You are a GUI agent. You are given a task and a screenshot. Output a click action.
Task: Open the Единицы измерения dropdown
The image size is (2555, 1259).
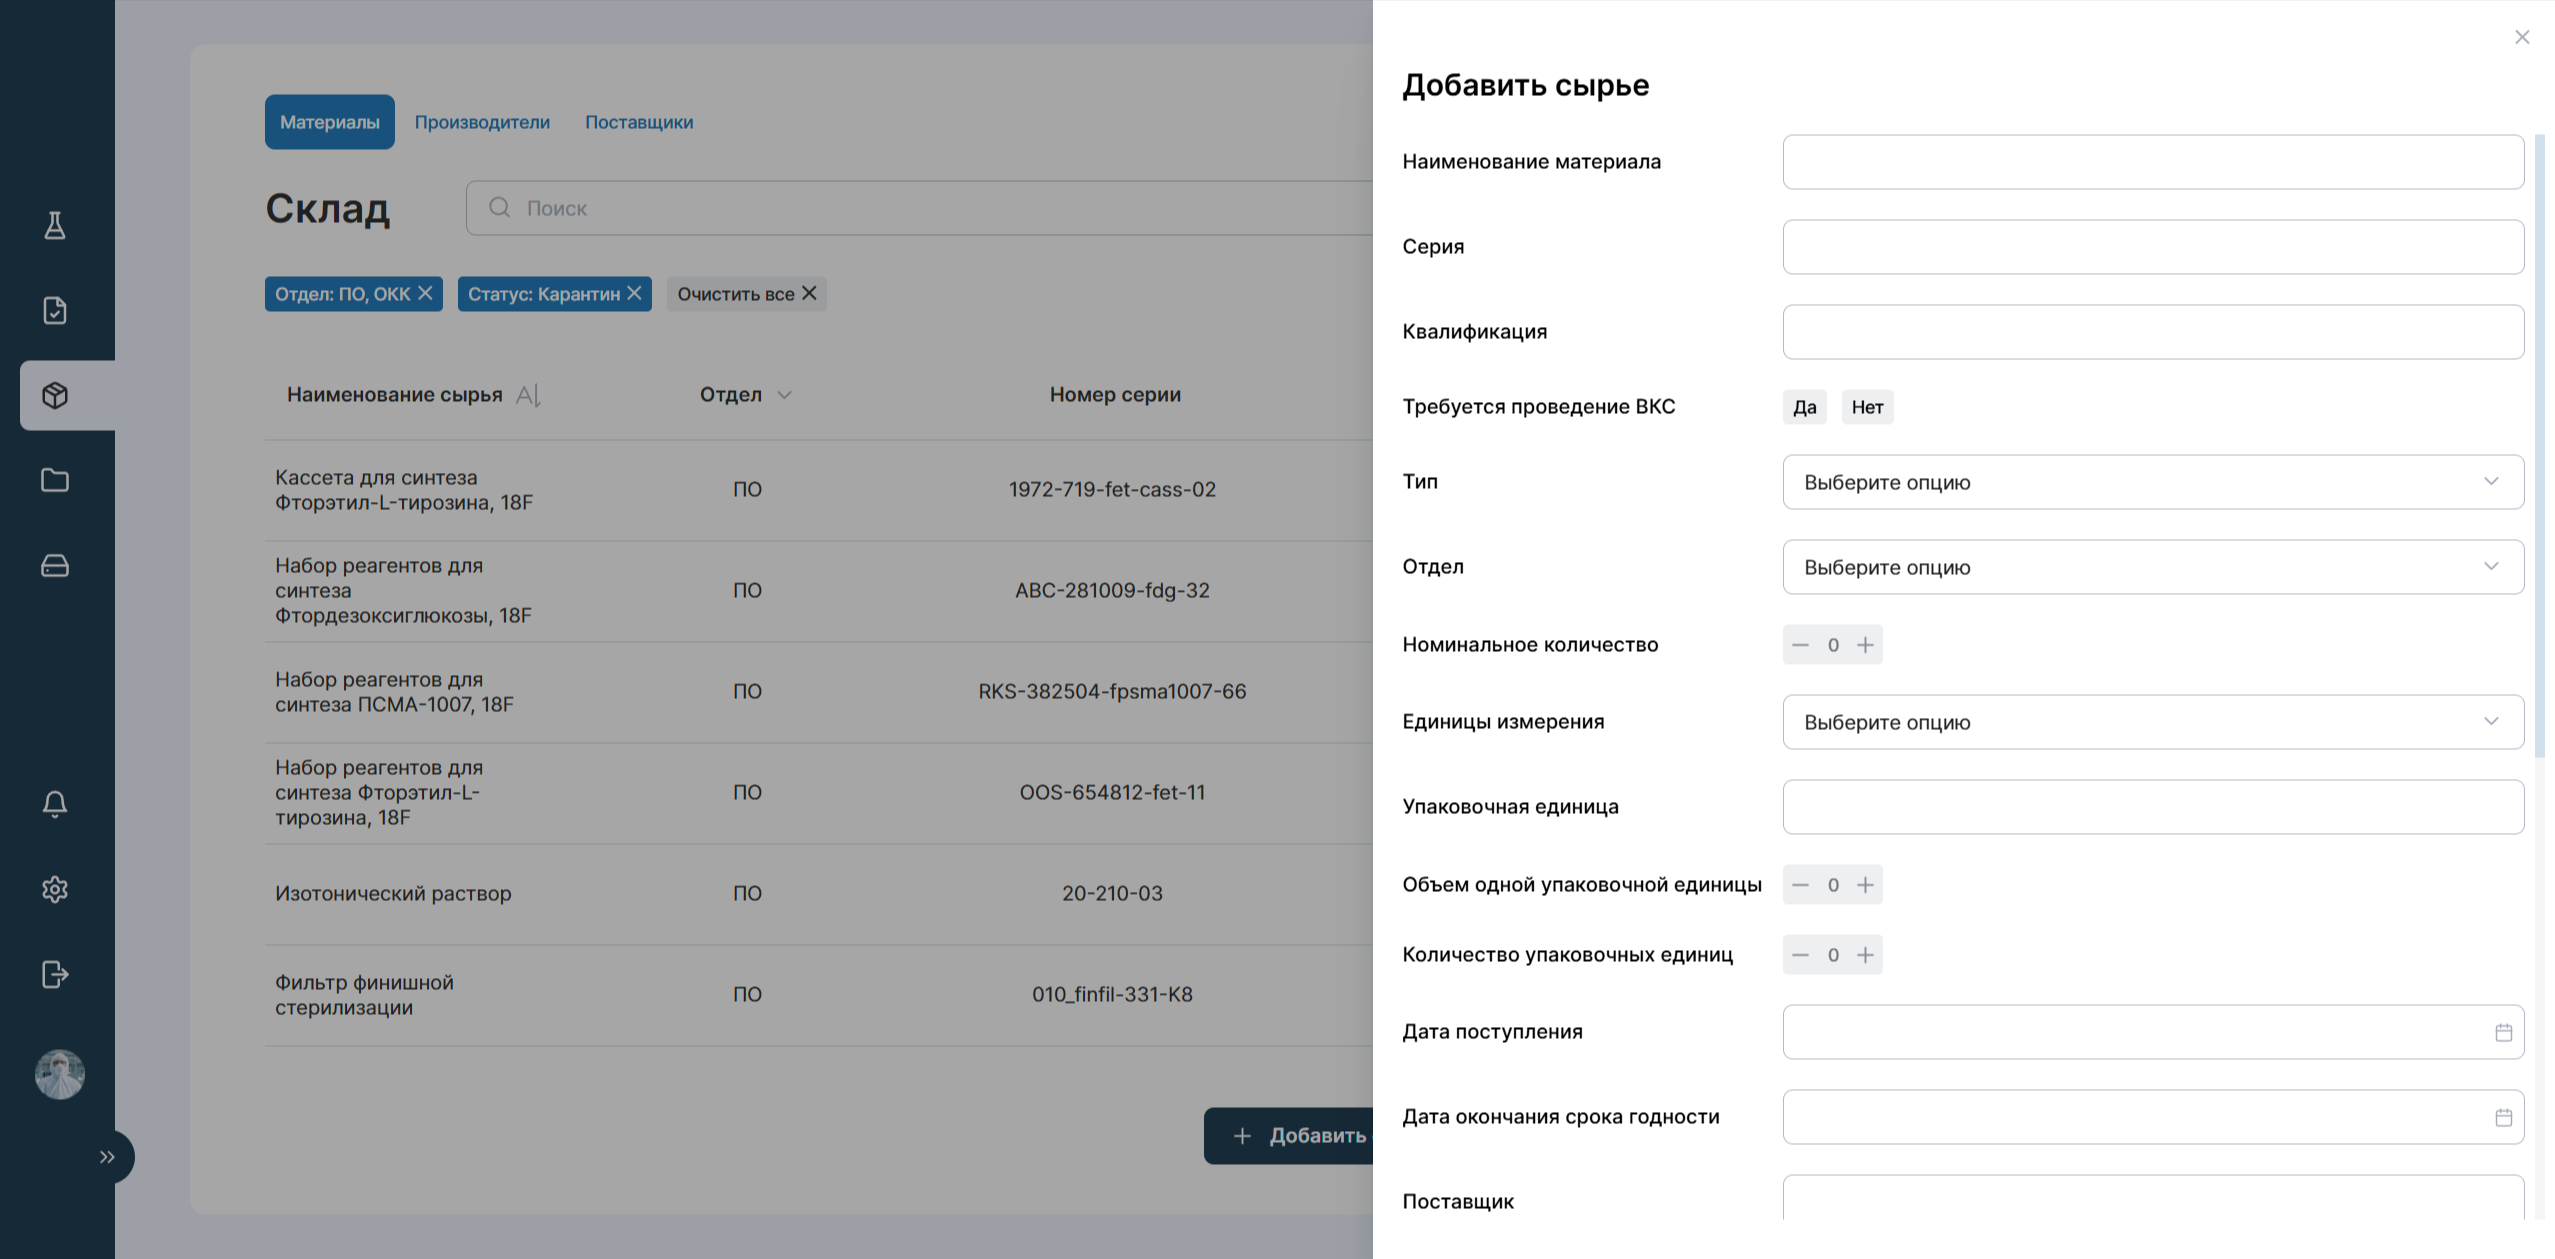(x=2153, y=722)
